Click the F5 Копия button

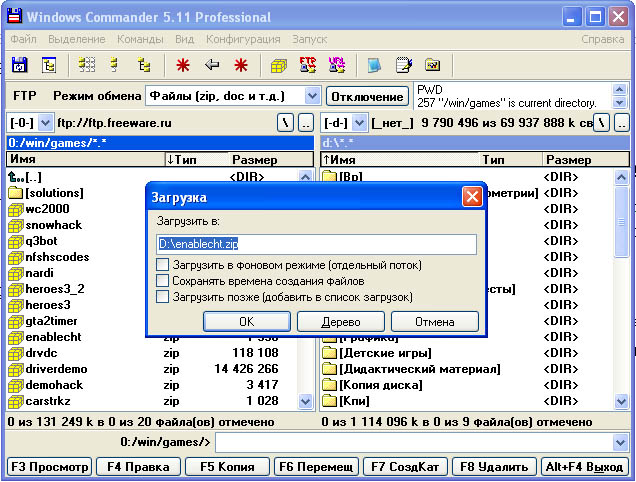[x=227, y=467]
